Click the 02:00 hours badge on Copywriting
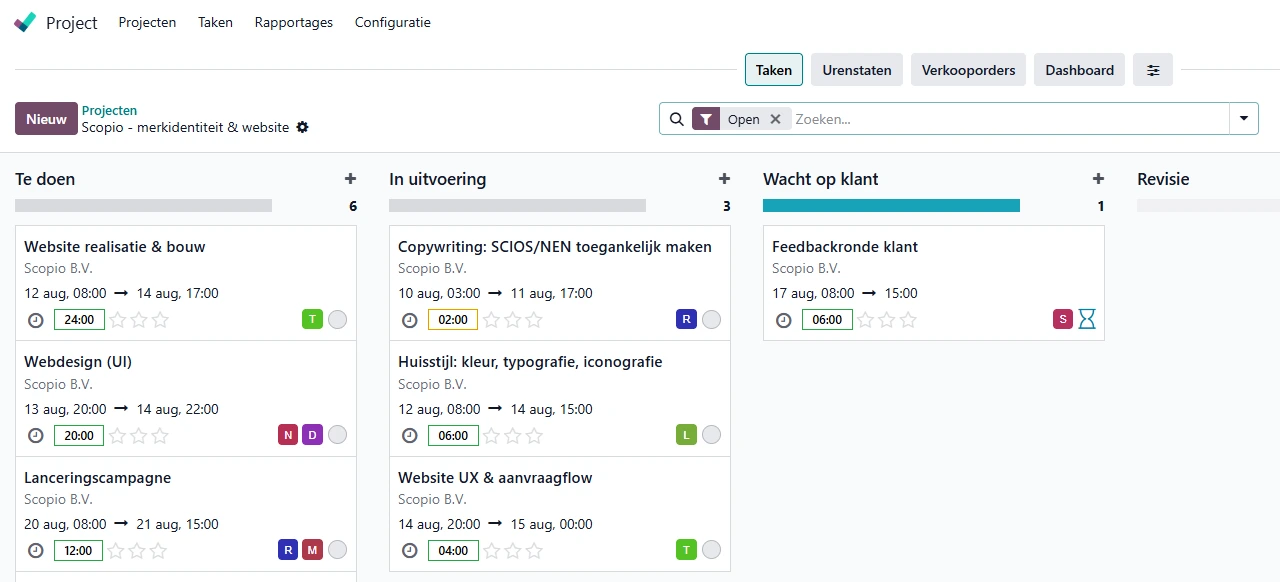Viewport: 1280px width, 582px height. click(x=453, y=320)
